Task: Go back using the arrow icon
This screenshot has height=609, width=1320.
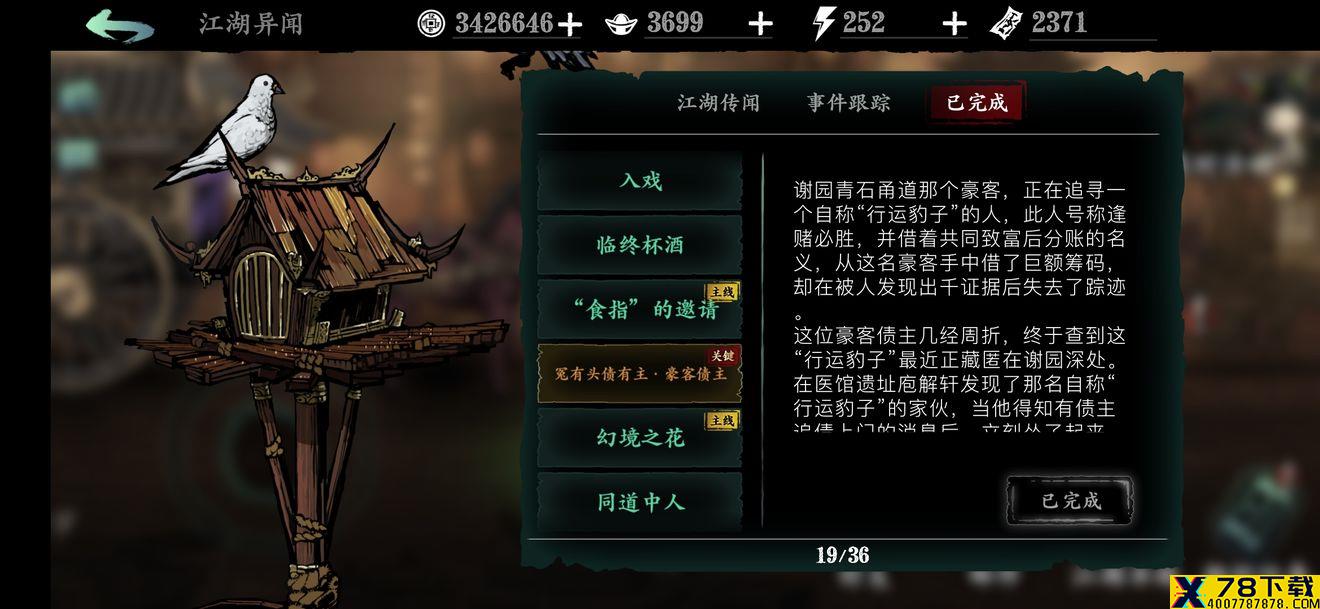Action: [120, 24]
